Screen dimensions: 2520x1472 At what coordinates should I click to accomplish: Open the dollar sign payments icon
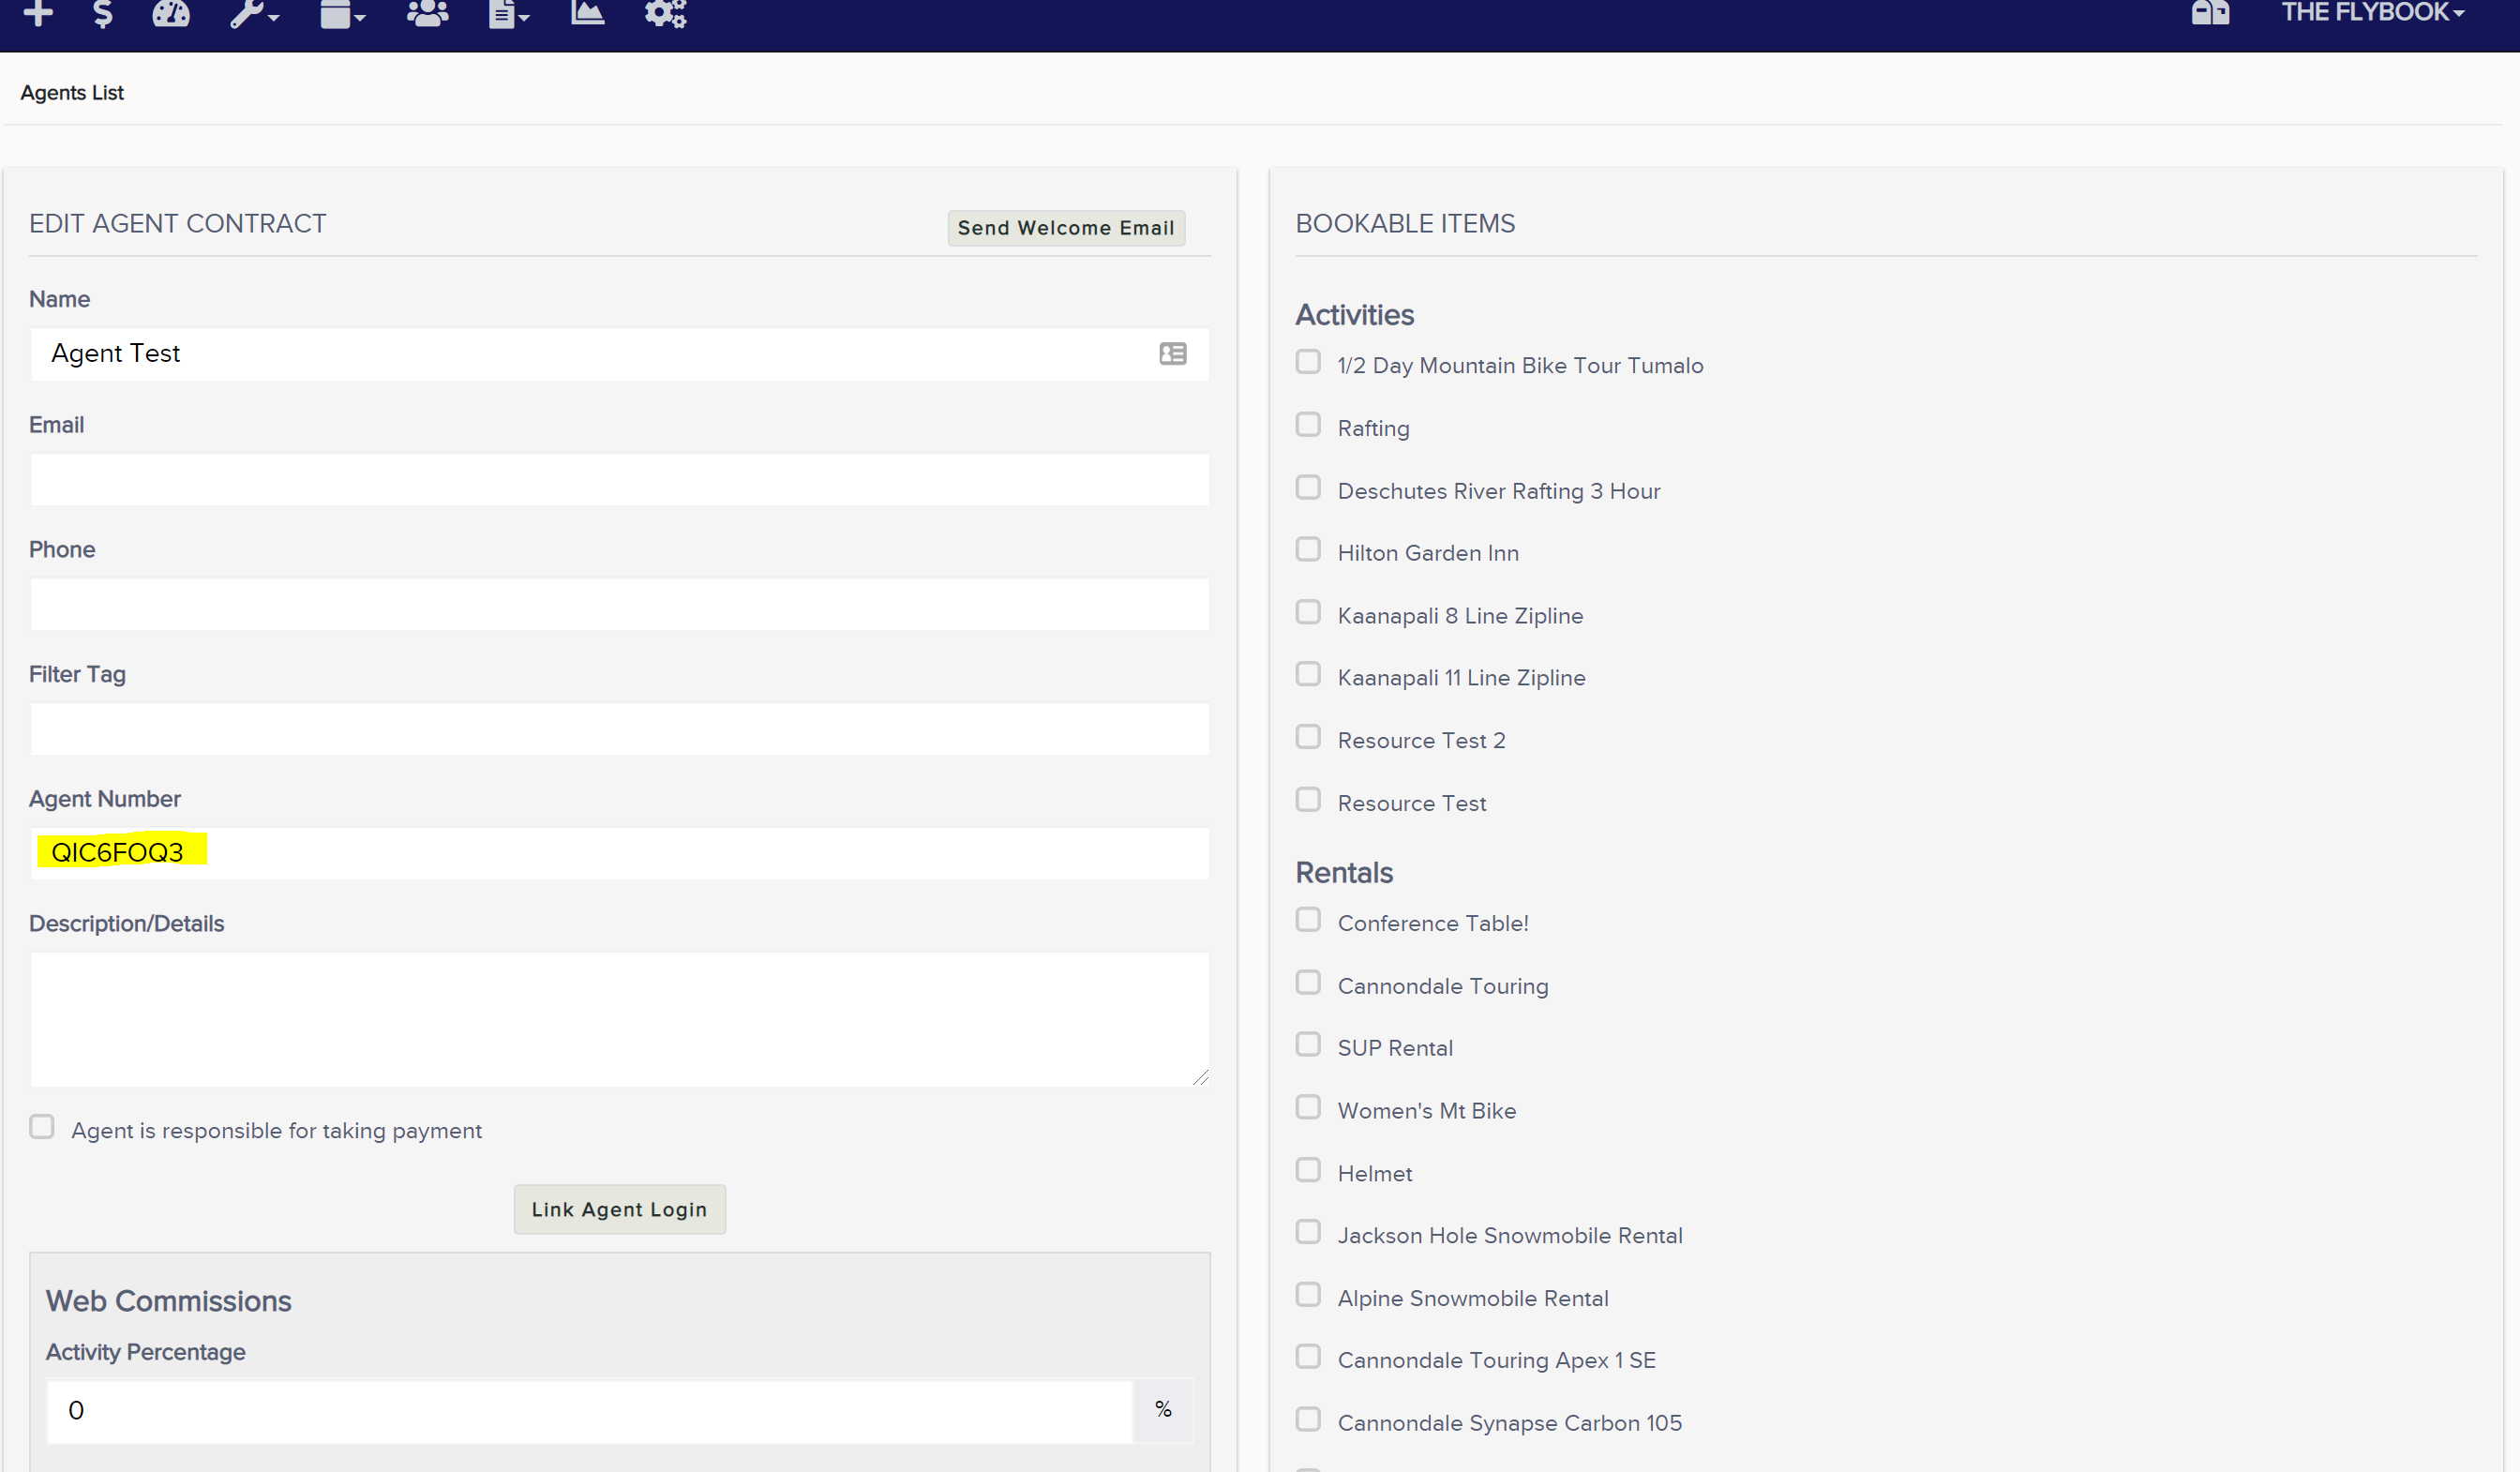102,13
